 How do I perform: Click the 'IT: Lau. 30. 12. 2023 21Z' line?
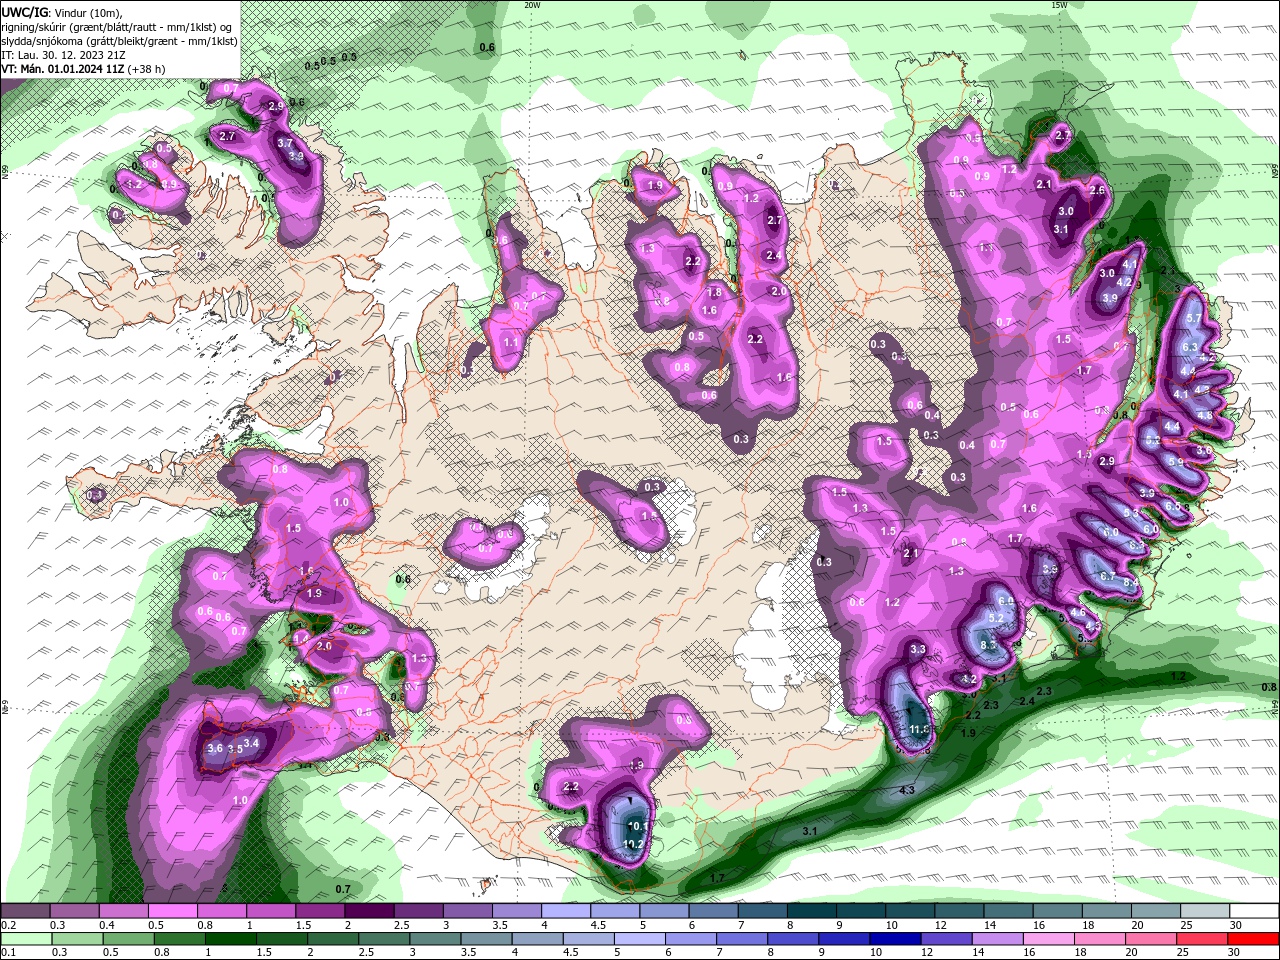tap(63, 55)
